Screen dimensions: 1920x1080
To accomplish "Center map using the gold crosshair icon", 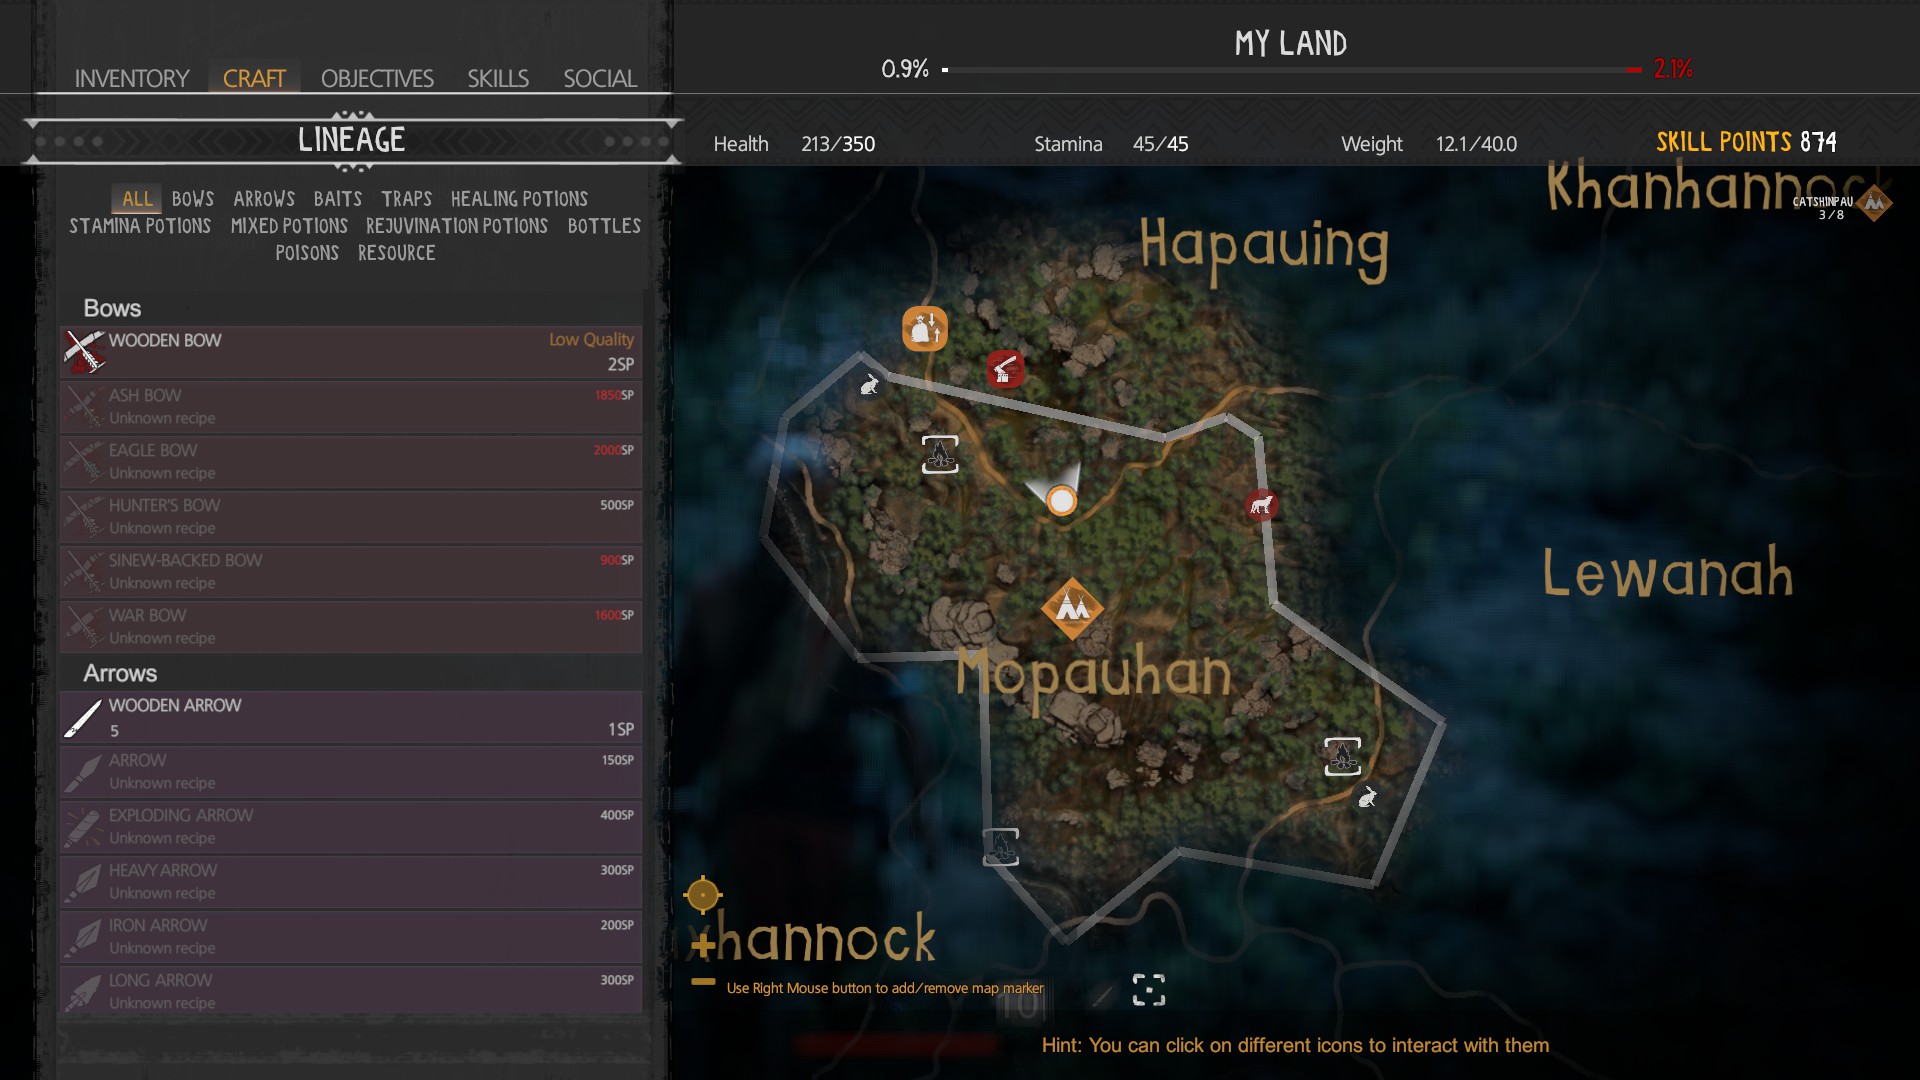I will point(703,894).
